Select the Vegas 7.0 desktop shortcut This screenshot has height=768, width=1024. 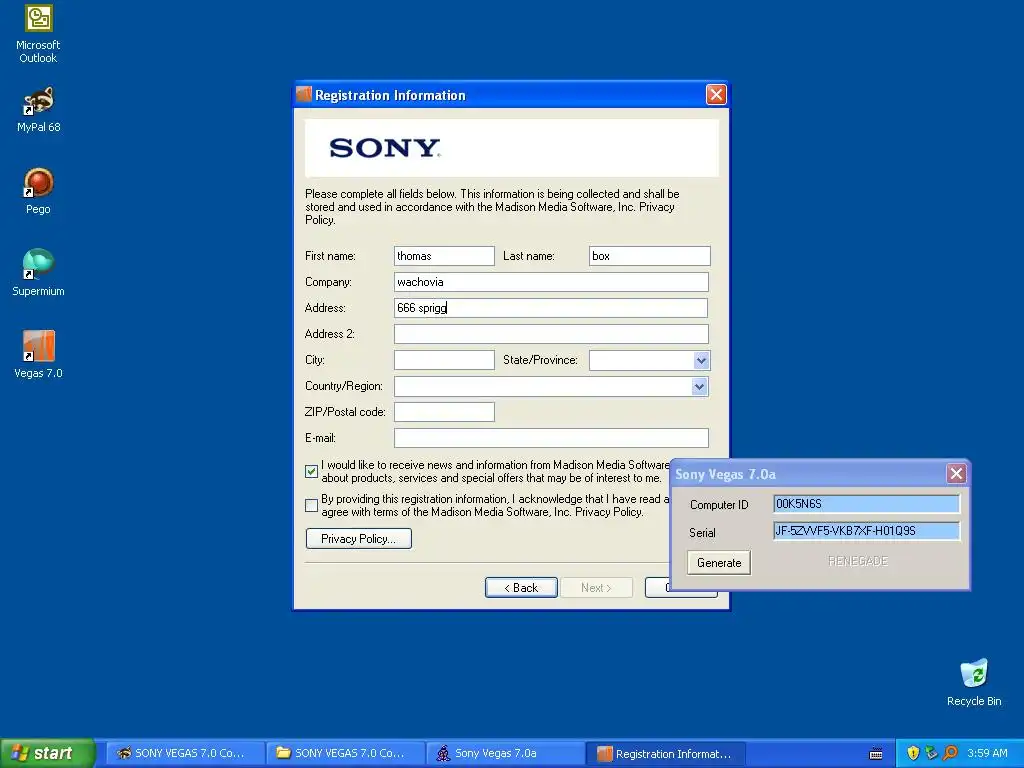(38, 355)
